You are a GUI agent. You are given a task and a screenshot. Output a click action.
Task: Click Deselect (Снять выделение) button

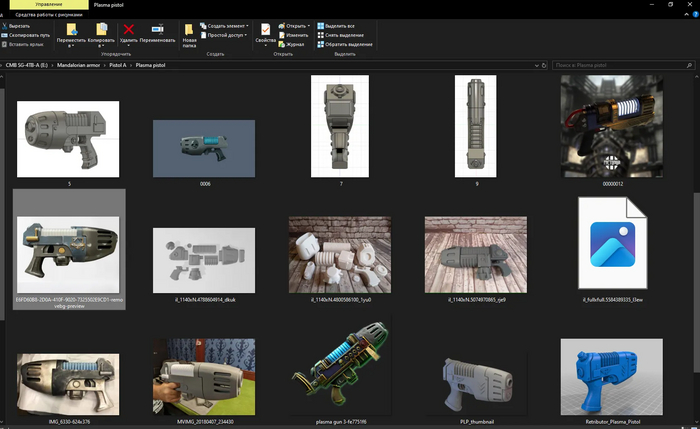coord(345,35)
